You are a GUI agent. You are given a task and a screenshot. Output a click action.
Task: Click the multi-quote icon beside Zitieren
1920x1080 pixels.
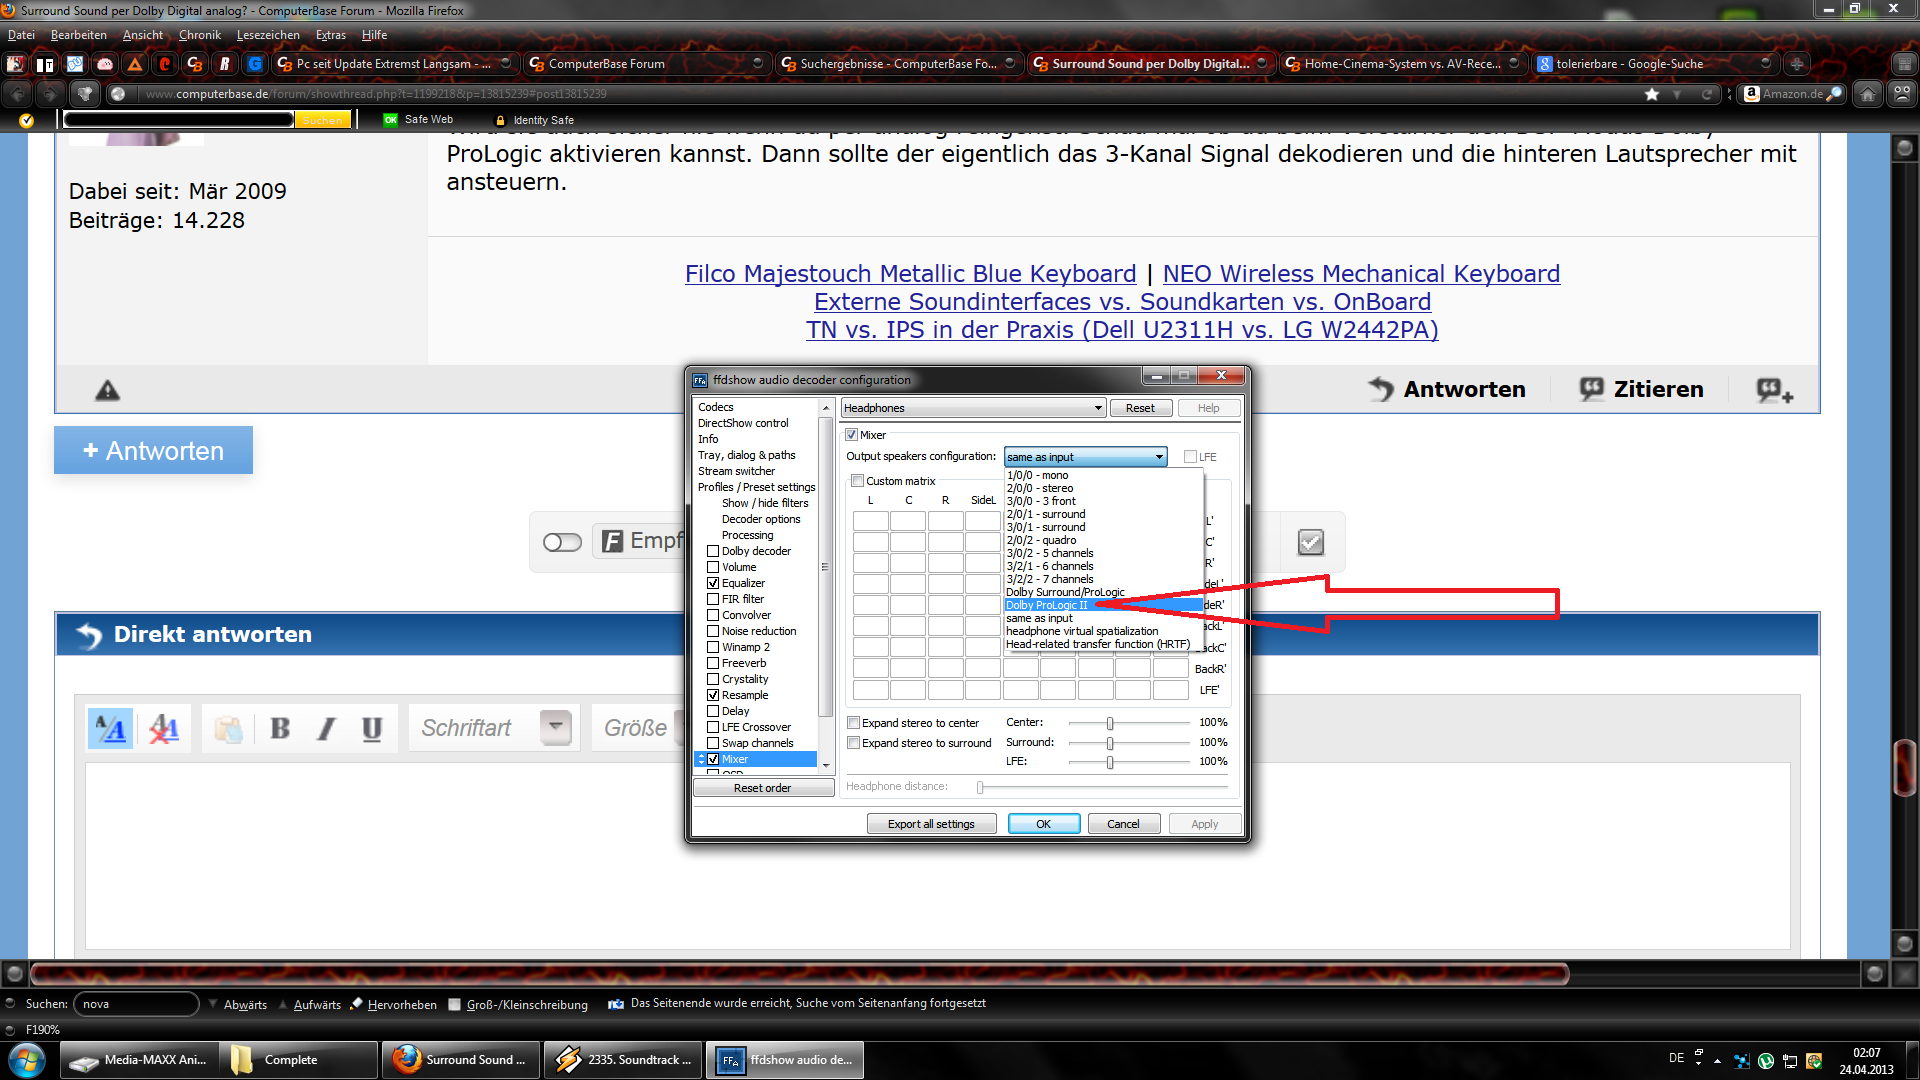pyautogui.click(x=1774, y=390)
